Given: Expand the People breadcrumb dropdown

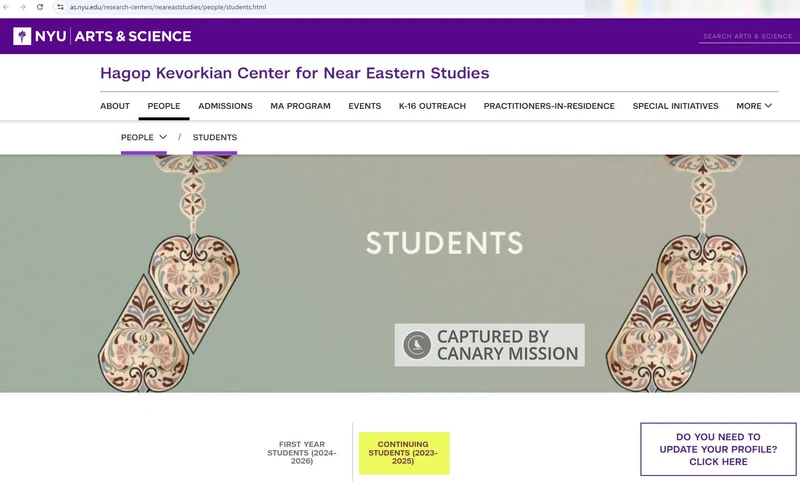Looking at the screenshot, I should tap(144, 137).
